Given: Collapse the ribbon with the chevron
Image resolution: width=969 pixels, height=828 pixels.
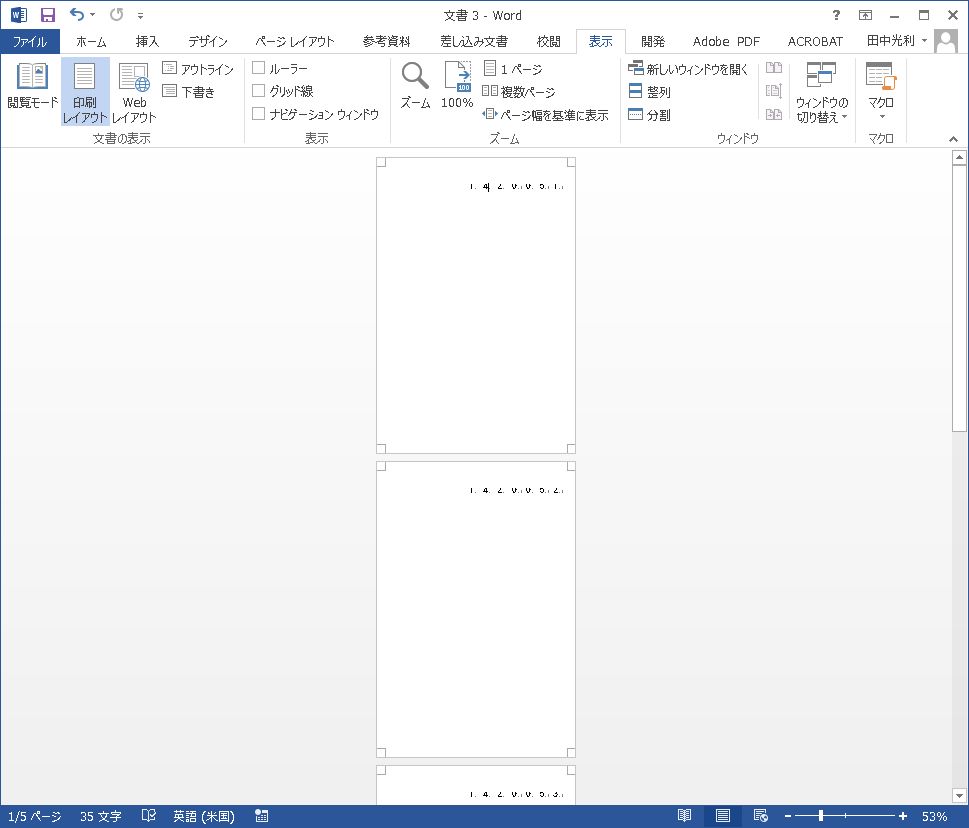Looking at the screenshot, I should 953,139.
